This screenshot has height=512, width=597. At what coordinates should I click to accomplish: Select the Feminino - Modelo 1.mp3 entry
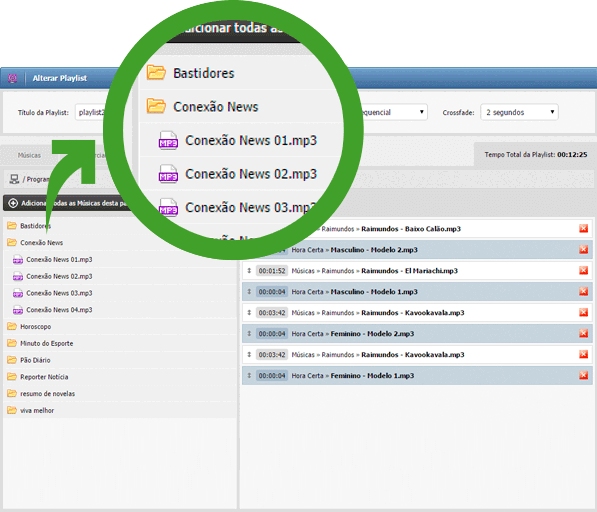click(x=417, y=375)
